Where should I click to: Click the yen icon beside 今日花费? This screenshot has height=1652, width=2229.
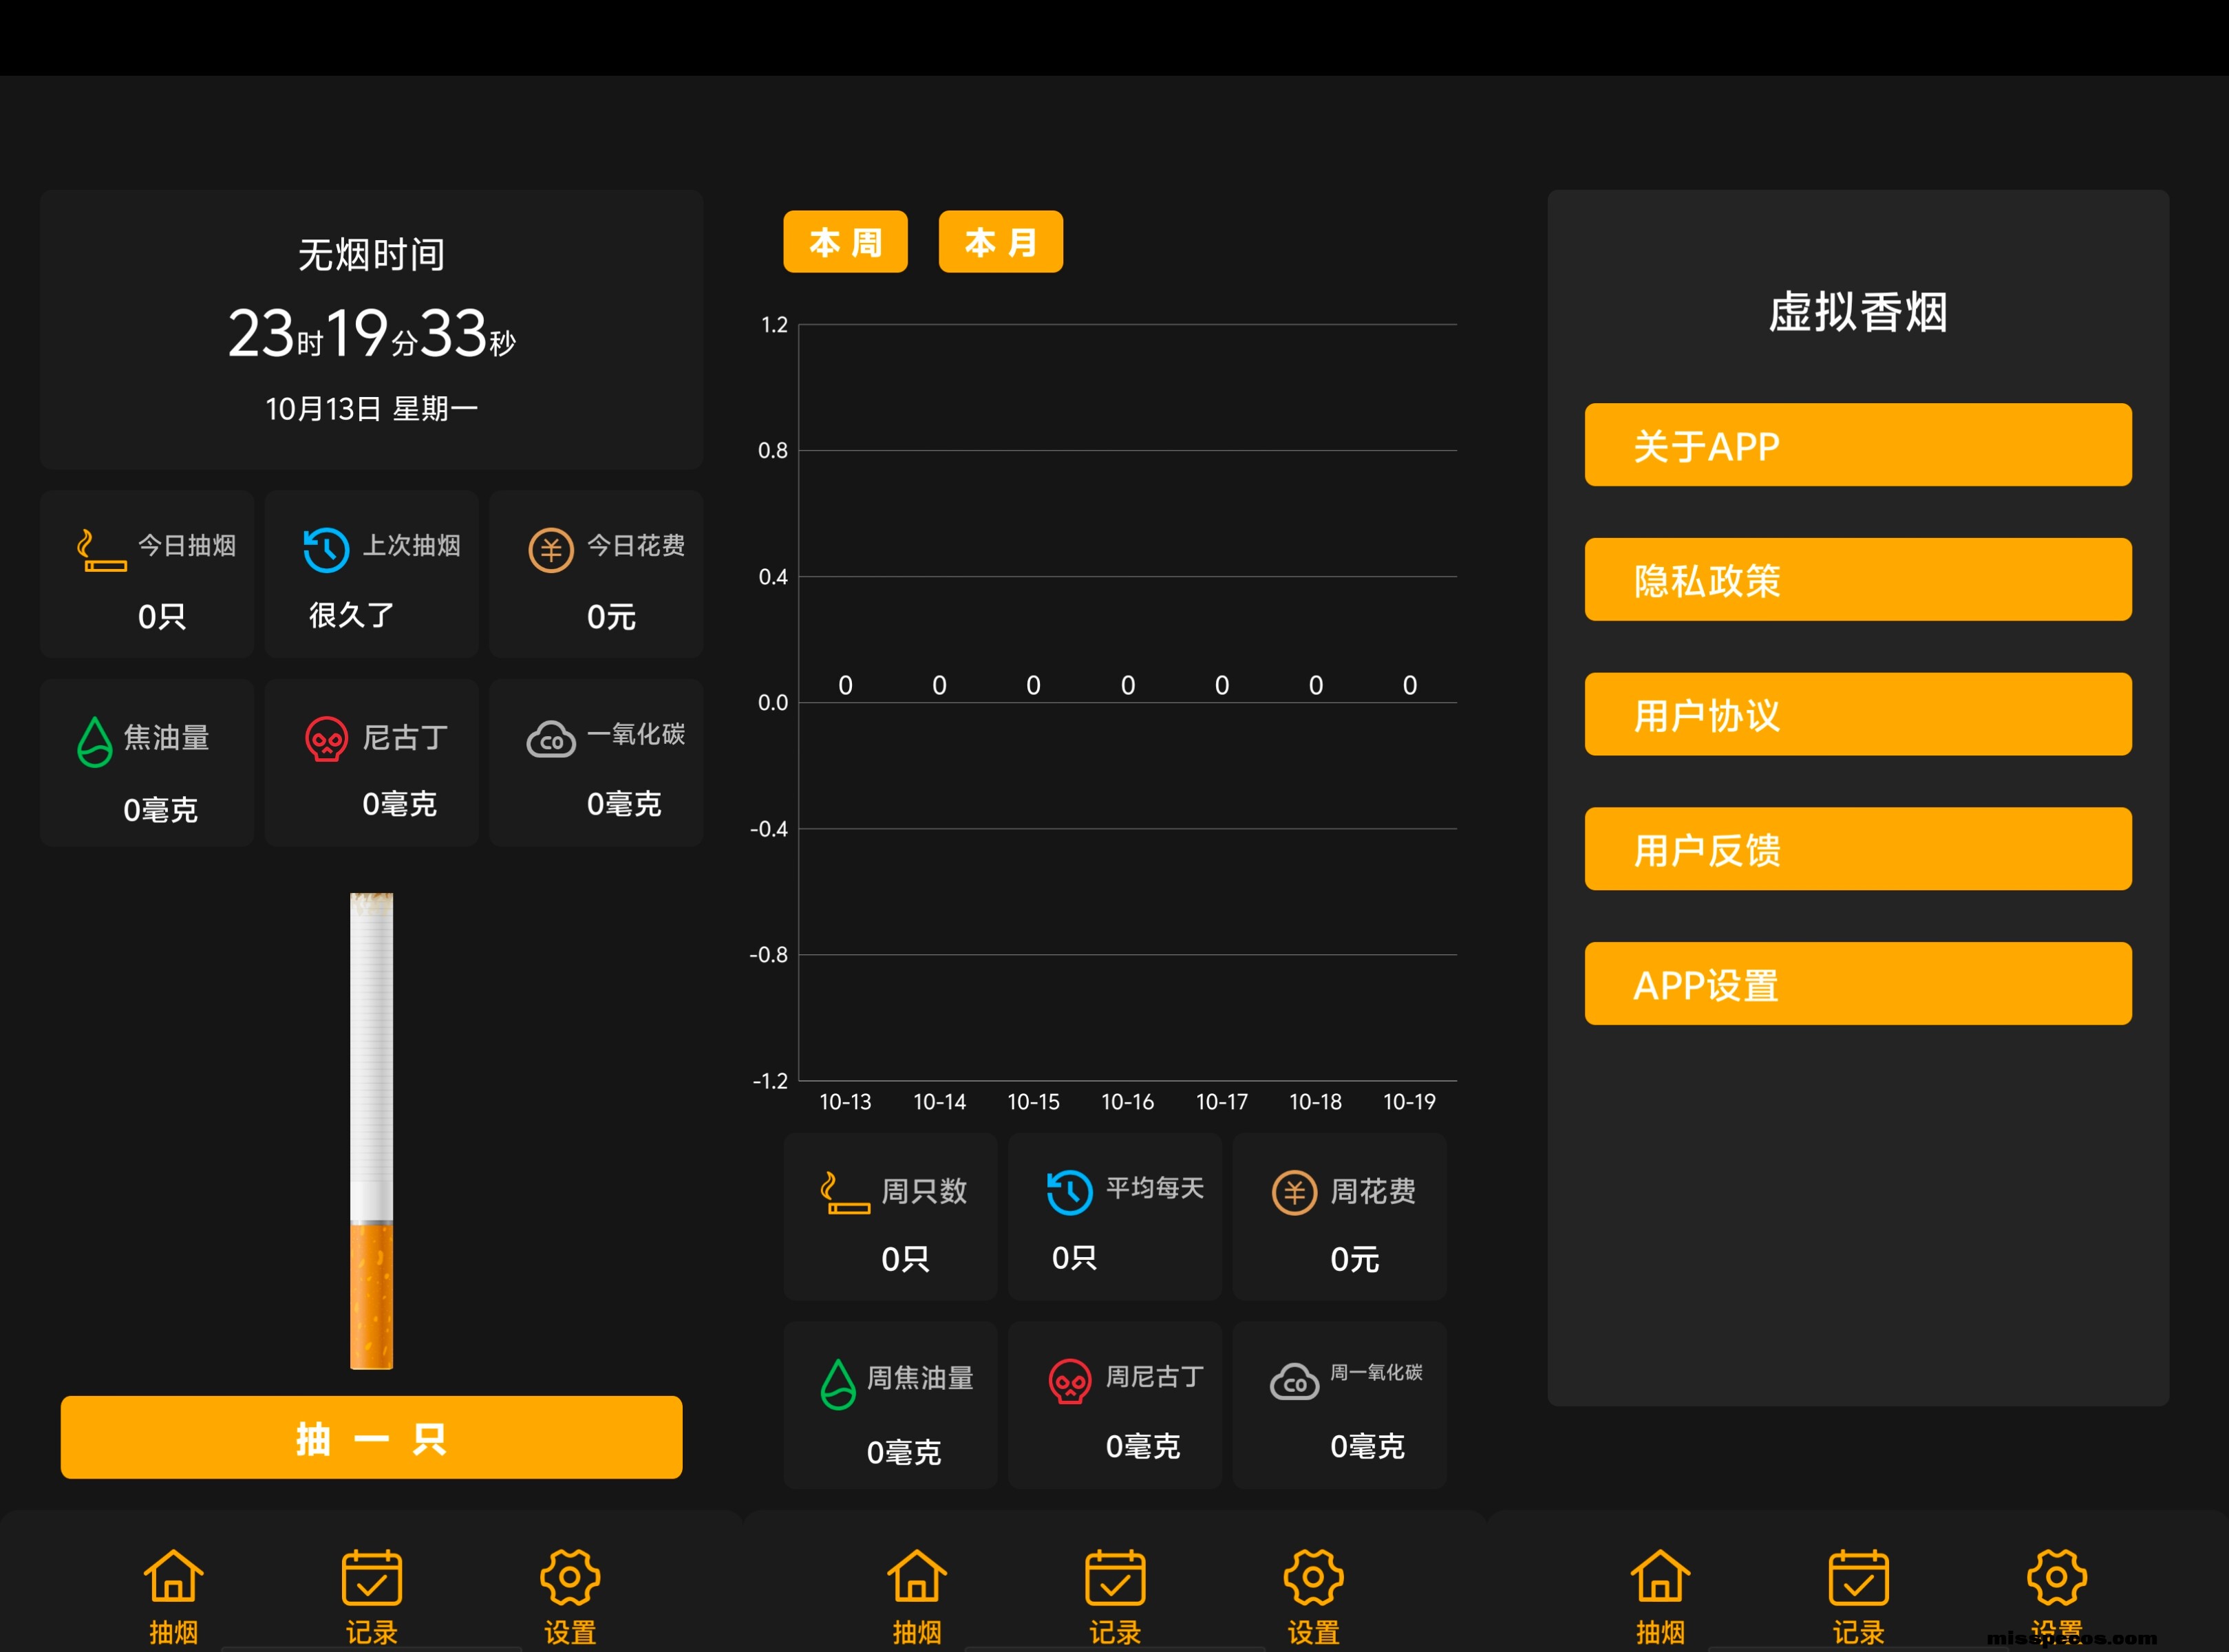coord(551,550)
